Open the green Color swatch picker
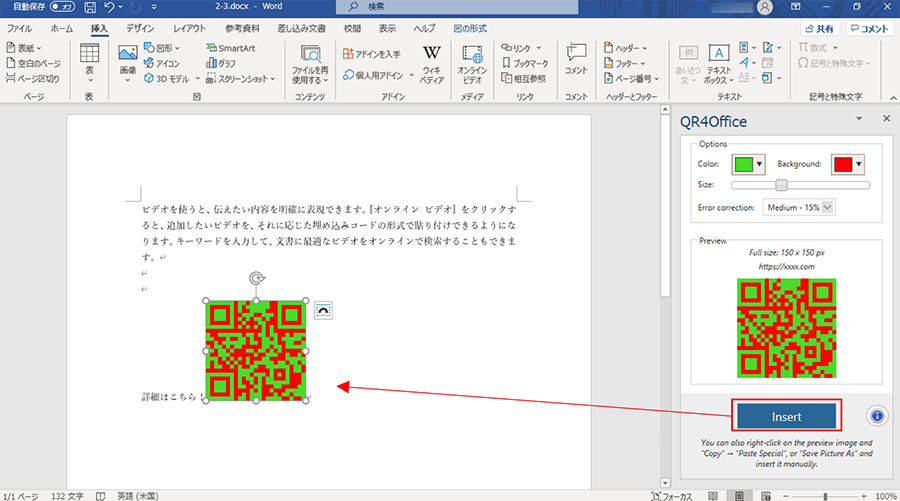 tap(748, 164)
